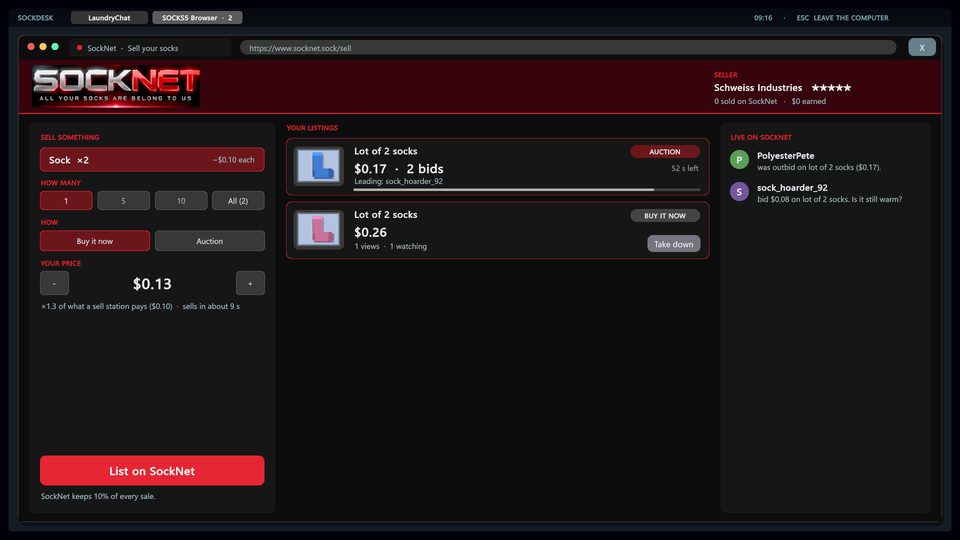Open the Sock ×2 item selector
Viewport: 960px width, 540px height.
(152, 160)
